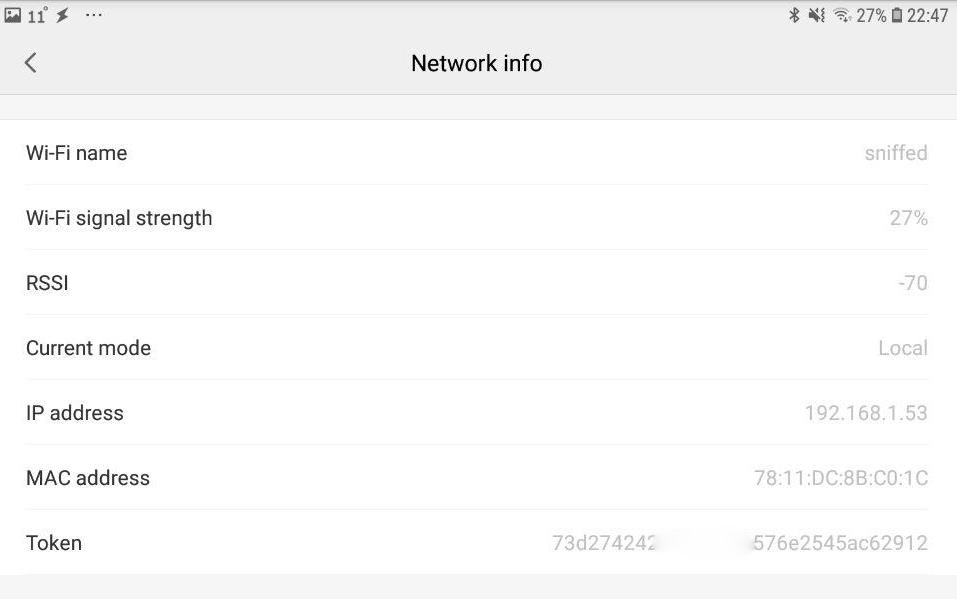Tap the 11° temperature notification
The image size is (957, 599).
37,15
